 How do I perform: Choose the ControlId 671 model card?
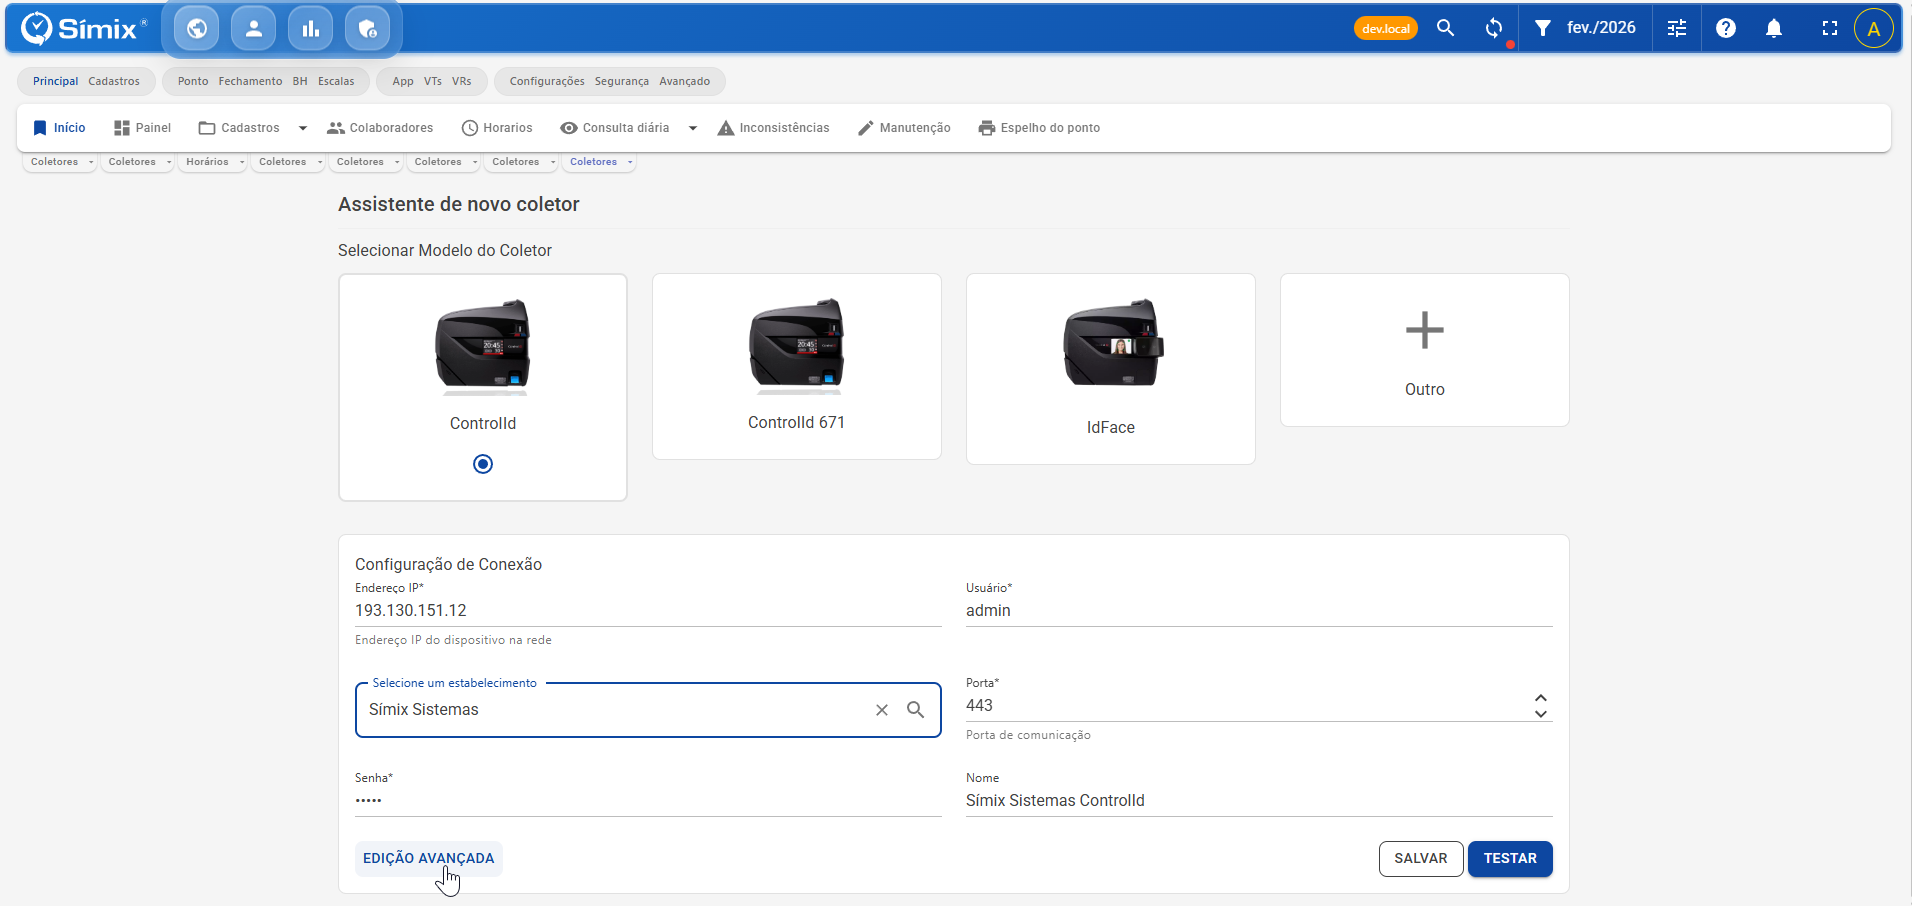tap(797, 367)
